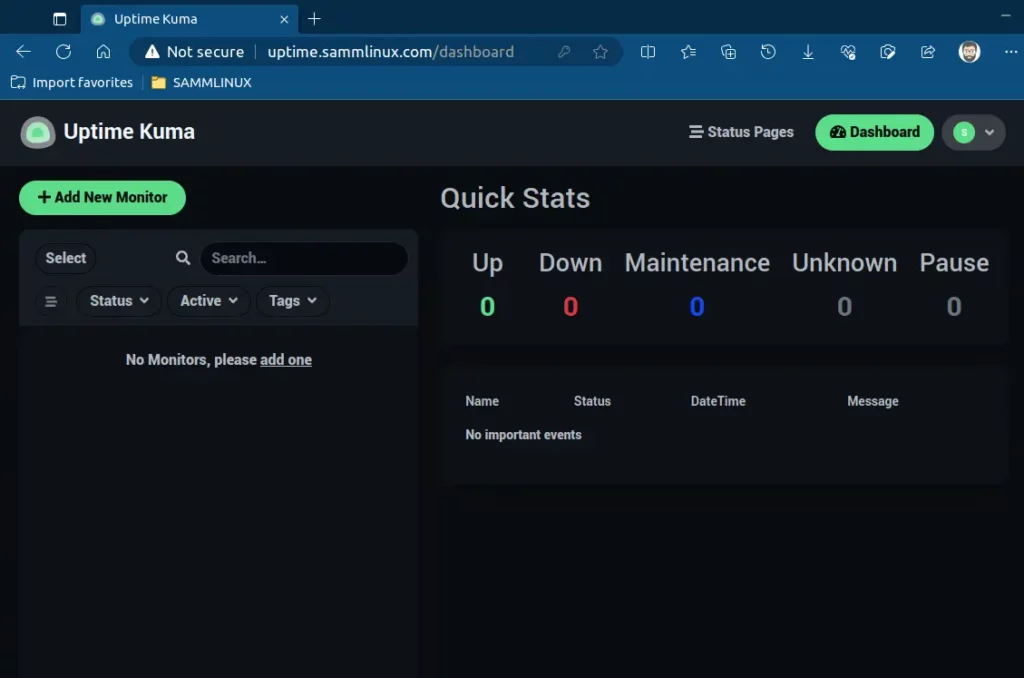Click the Quick Stats heading
The image size is (1024, 678).
pos(515,198)
